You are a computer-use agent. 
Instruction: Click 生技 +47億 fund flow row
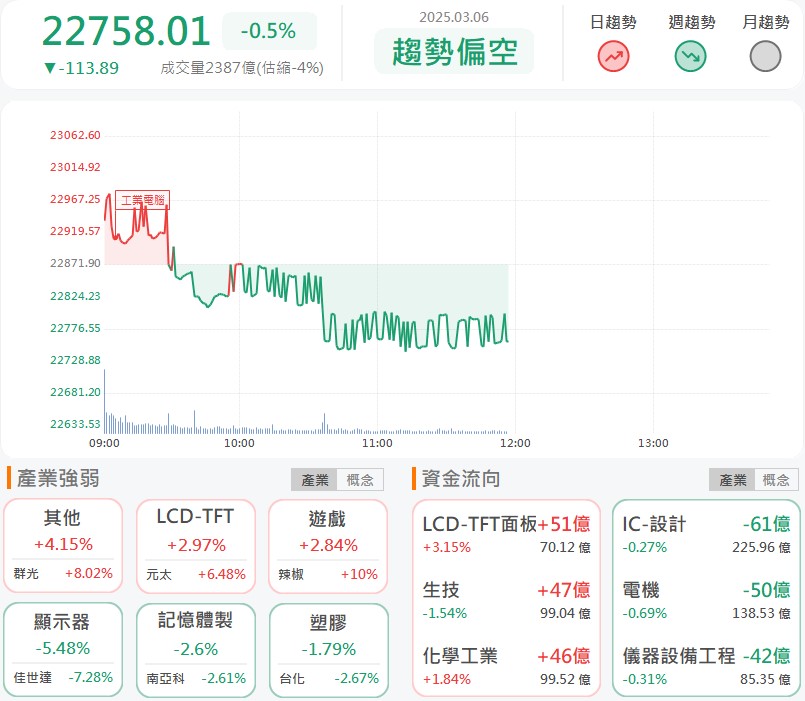click(x=506, y=600)
